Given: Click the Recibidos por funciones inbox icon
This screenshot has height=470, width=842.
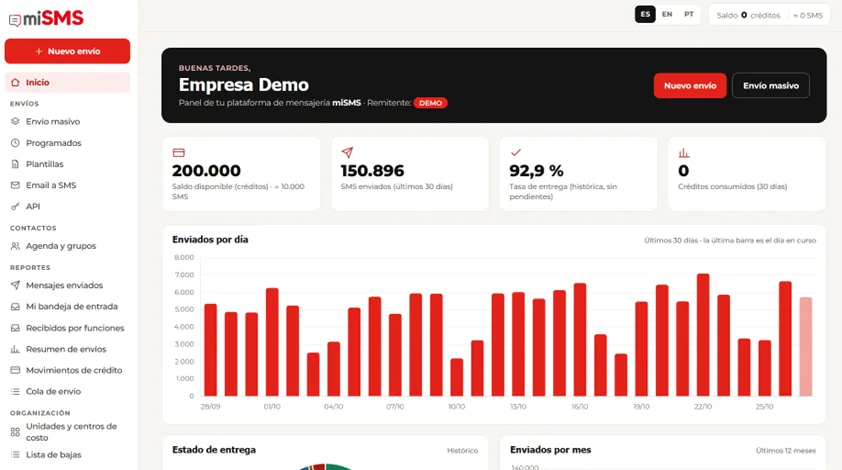Looking at the screenshot, I should point(15,328).
